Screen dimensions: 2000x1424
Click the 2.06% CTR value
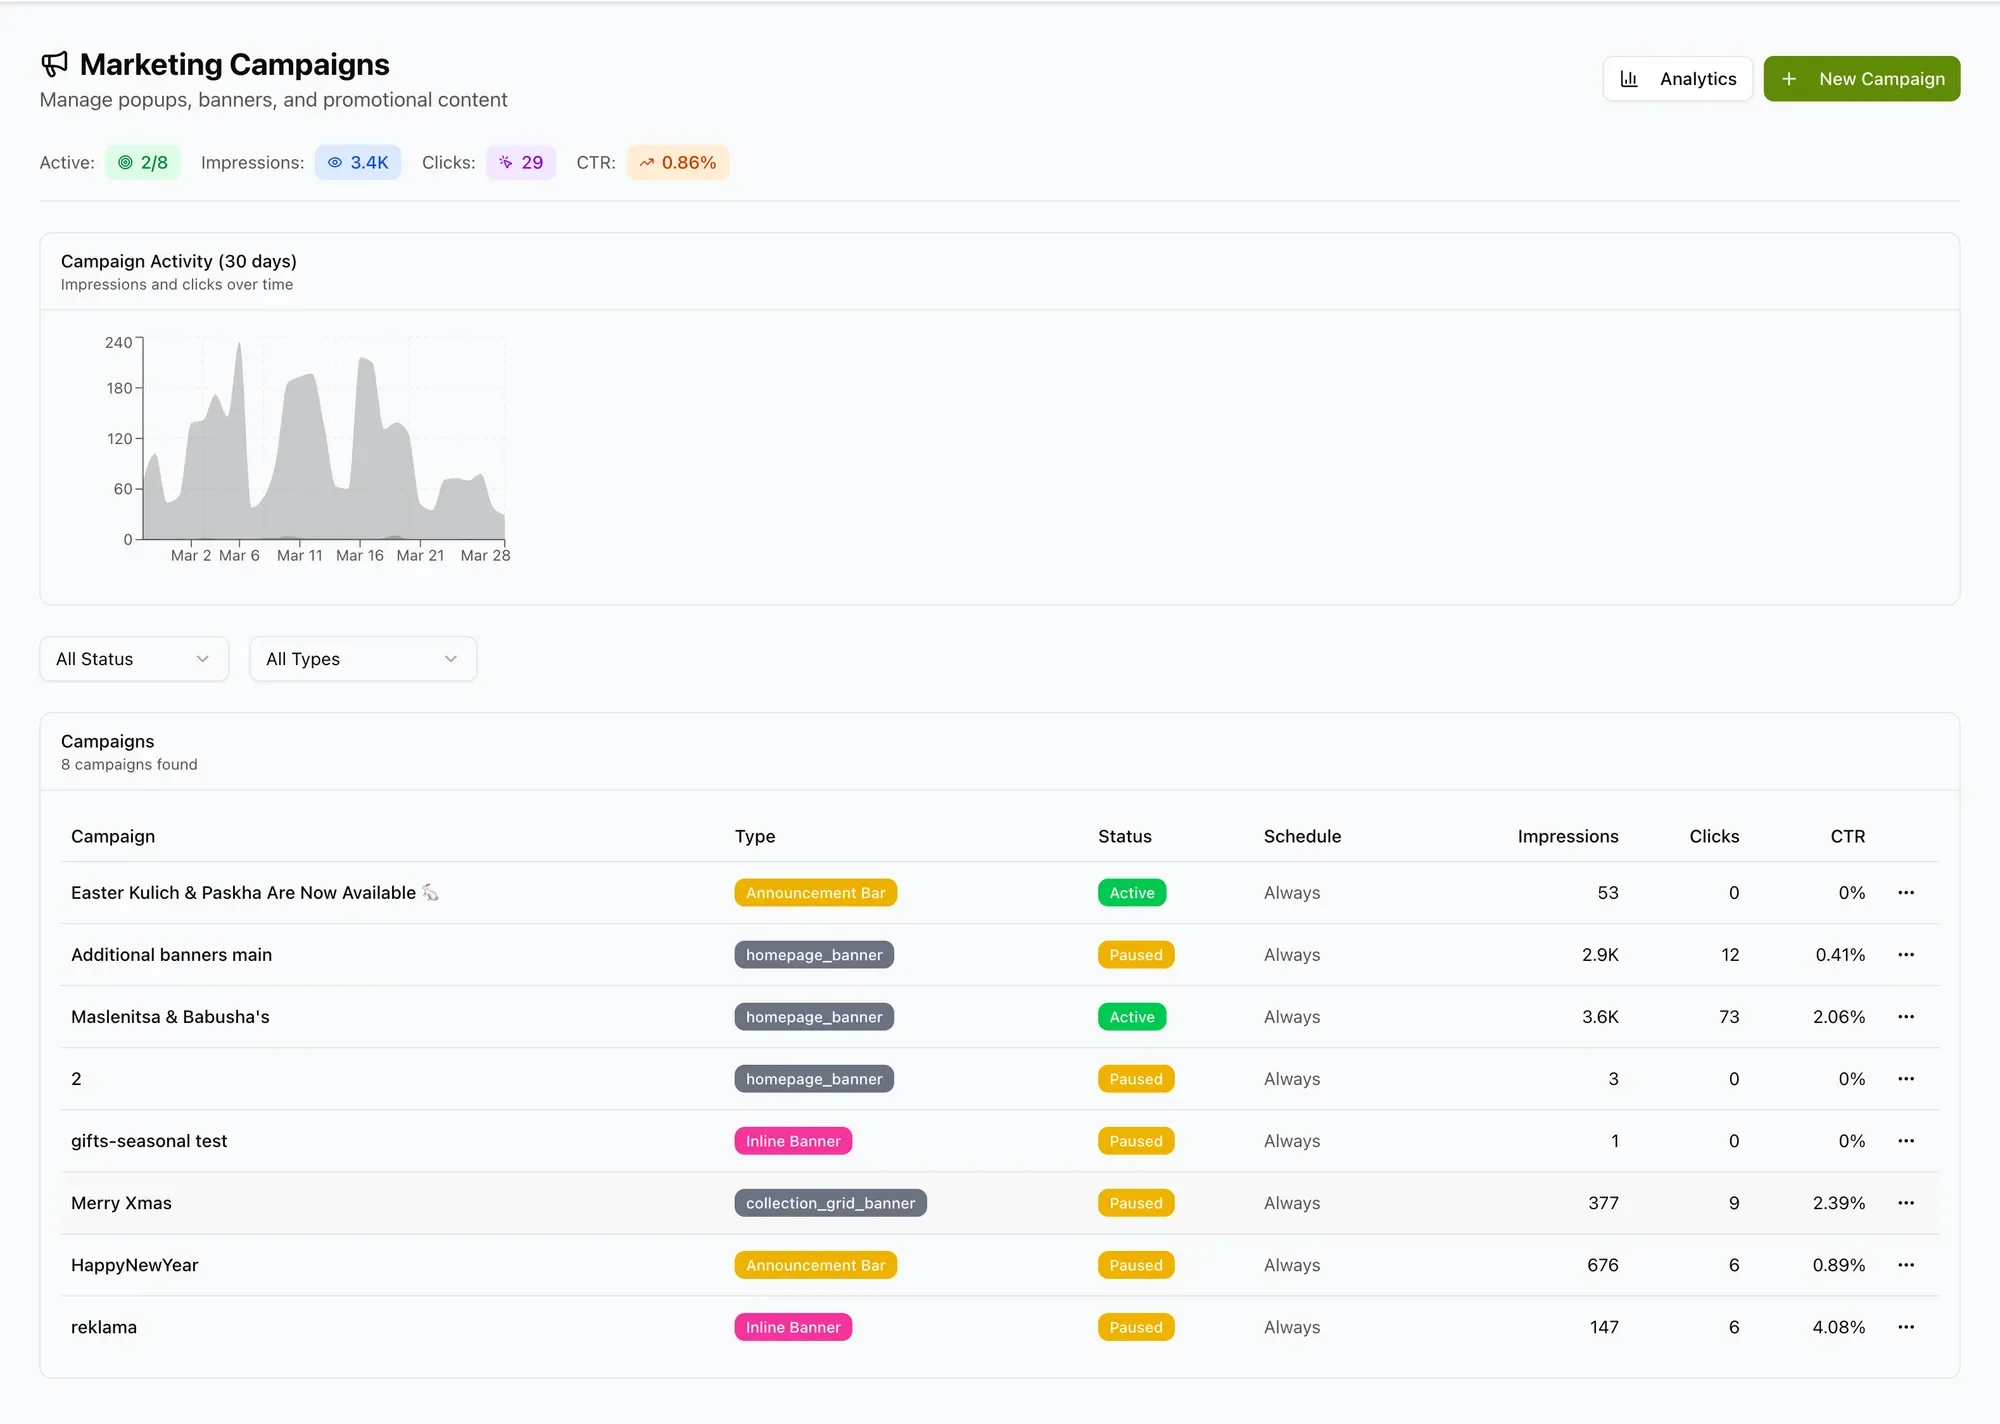(1839, 1016)
